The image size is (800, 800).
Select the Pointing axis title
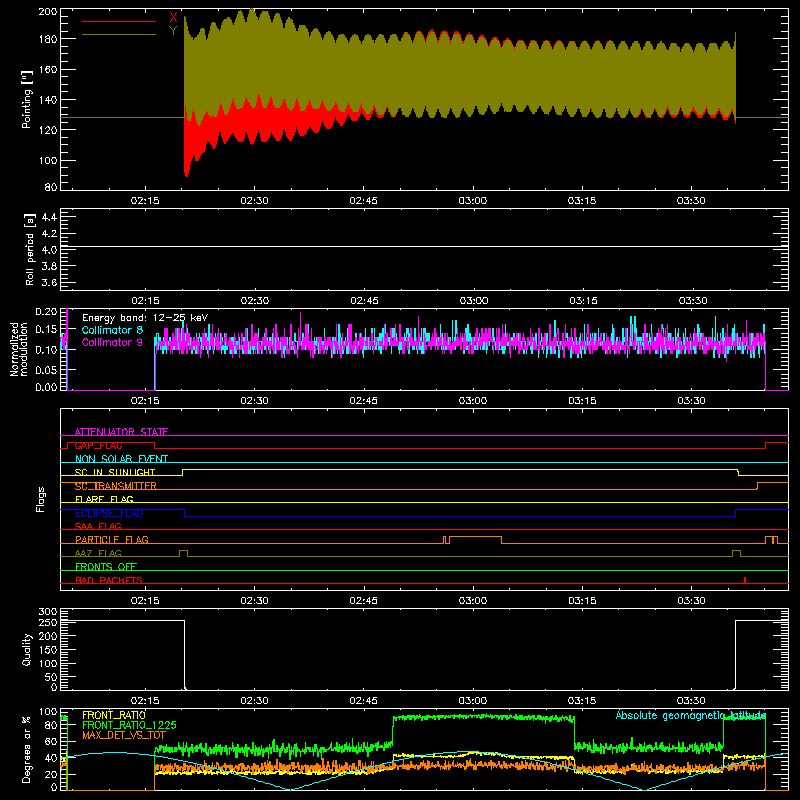27,99
